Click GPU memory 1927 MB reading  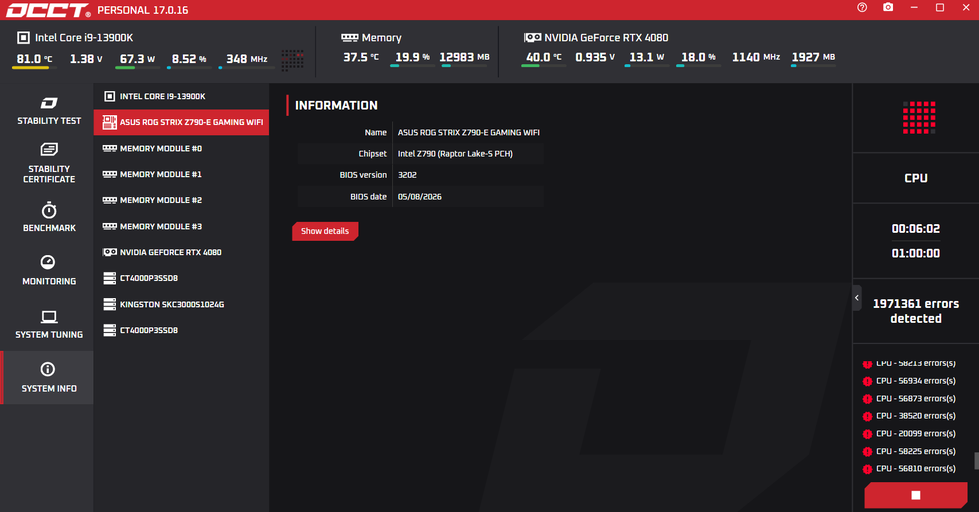(814, 57)
